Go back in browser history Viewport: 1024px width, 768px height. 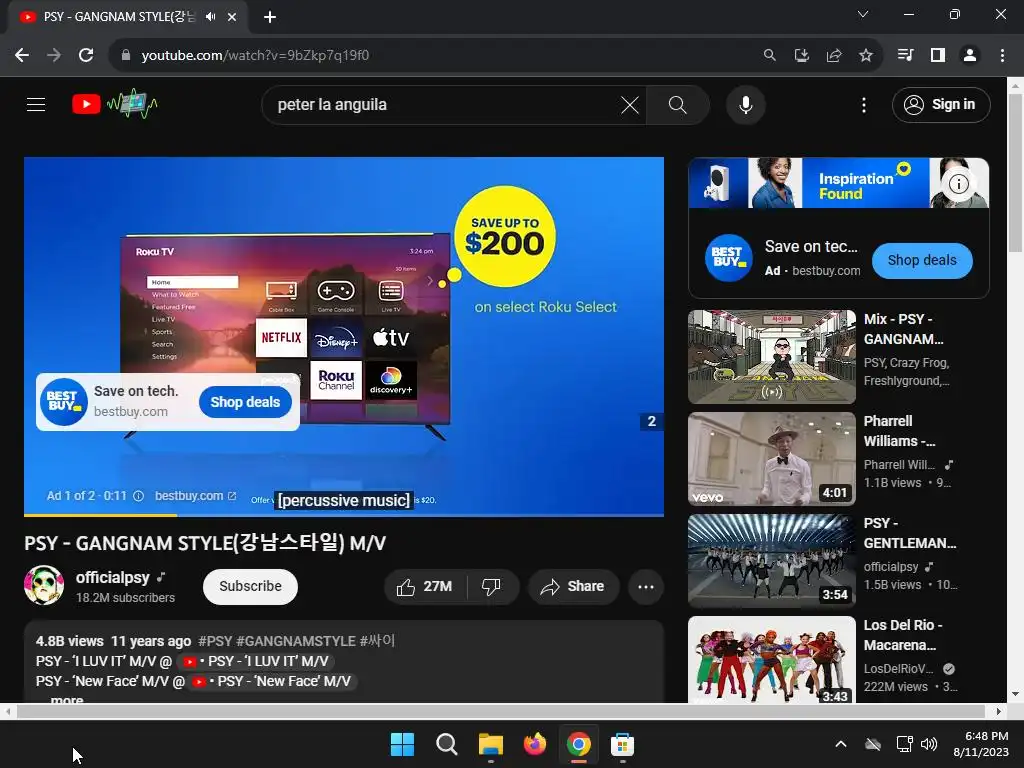coord(22,56)
